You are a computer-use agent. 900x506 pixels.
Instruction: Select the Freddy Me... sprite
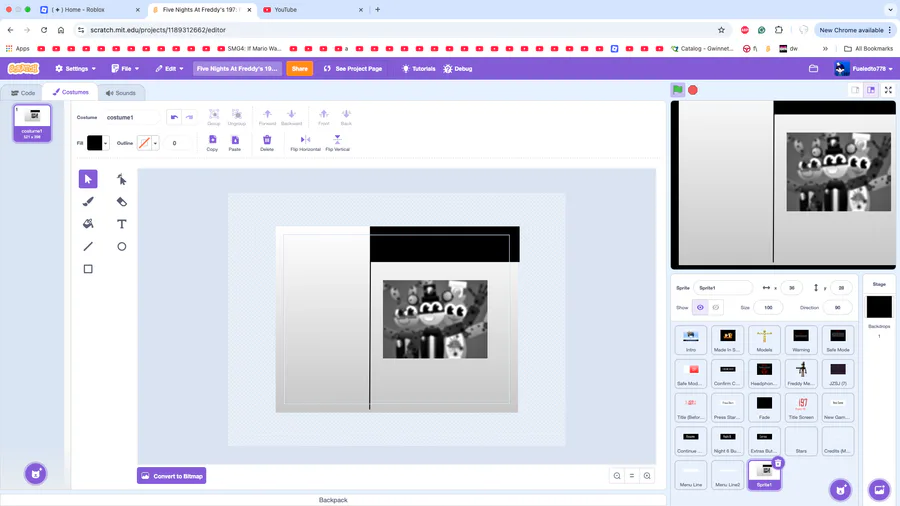801,373
